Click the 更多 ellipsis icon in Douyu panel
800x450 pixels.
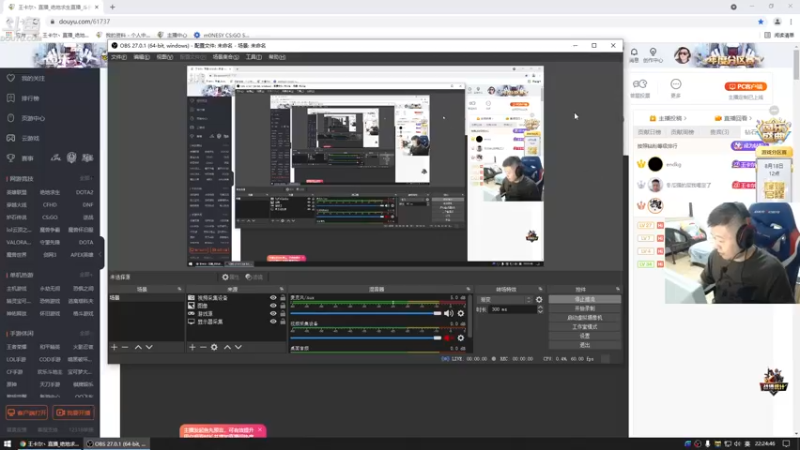point(676,84)
